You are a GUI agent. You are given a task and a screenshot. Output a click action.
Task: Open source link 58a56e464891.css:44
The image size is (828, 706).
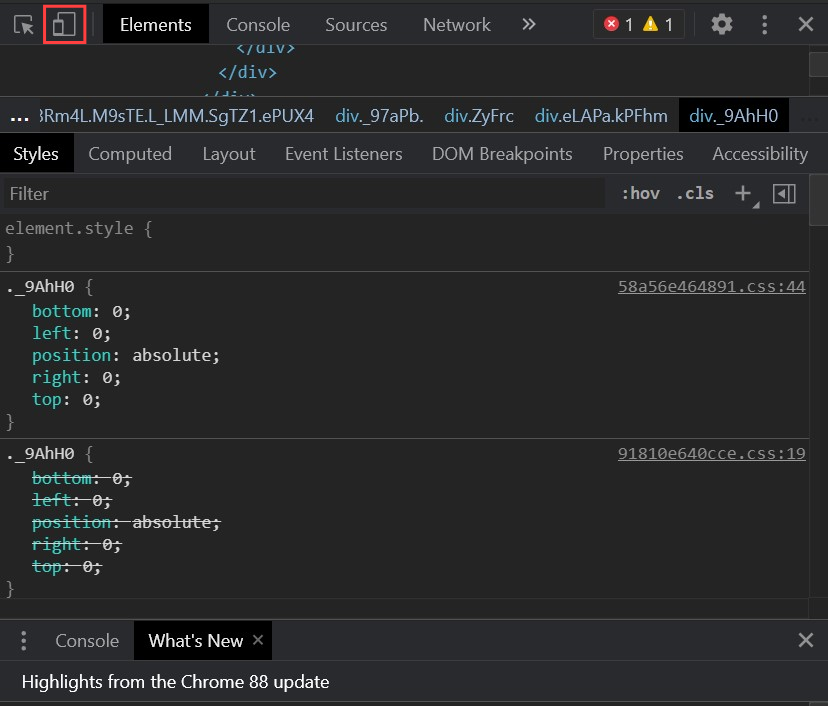(711, 287)
